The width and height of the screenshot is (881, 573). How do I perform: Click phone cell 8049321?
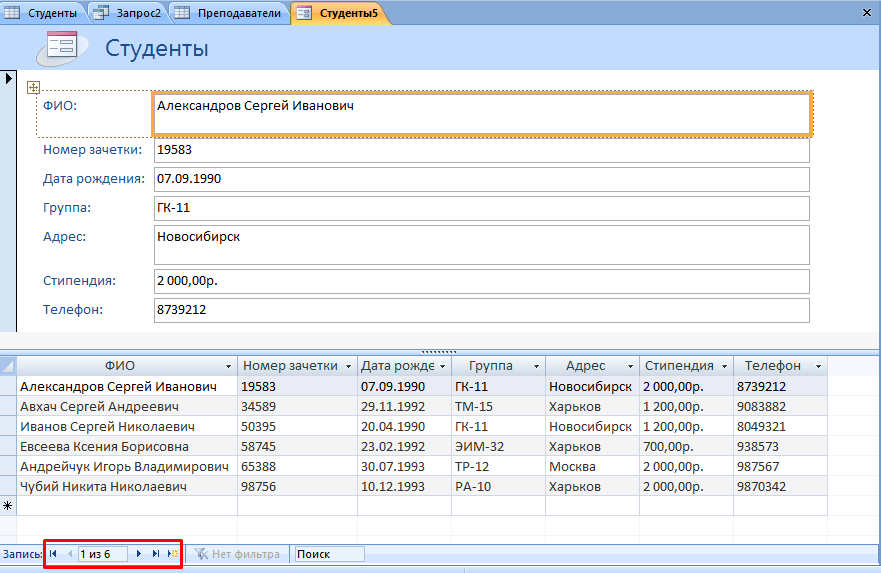tap(780, 426)
